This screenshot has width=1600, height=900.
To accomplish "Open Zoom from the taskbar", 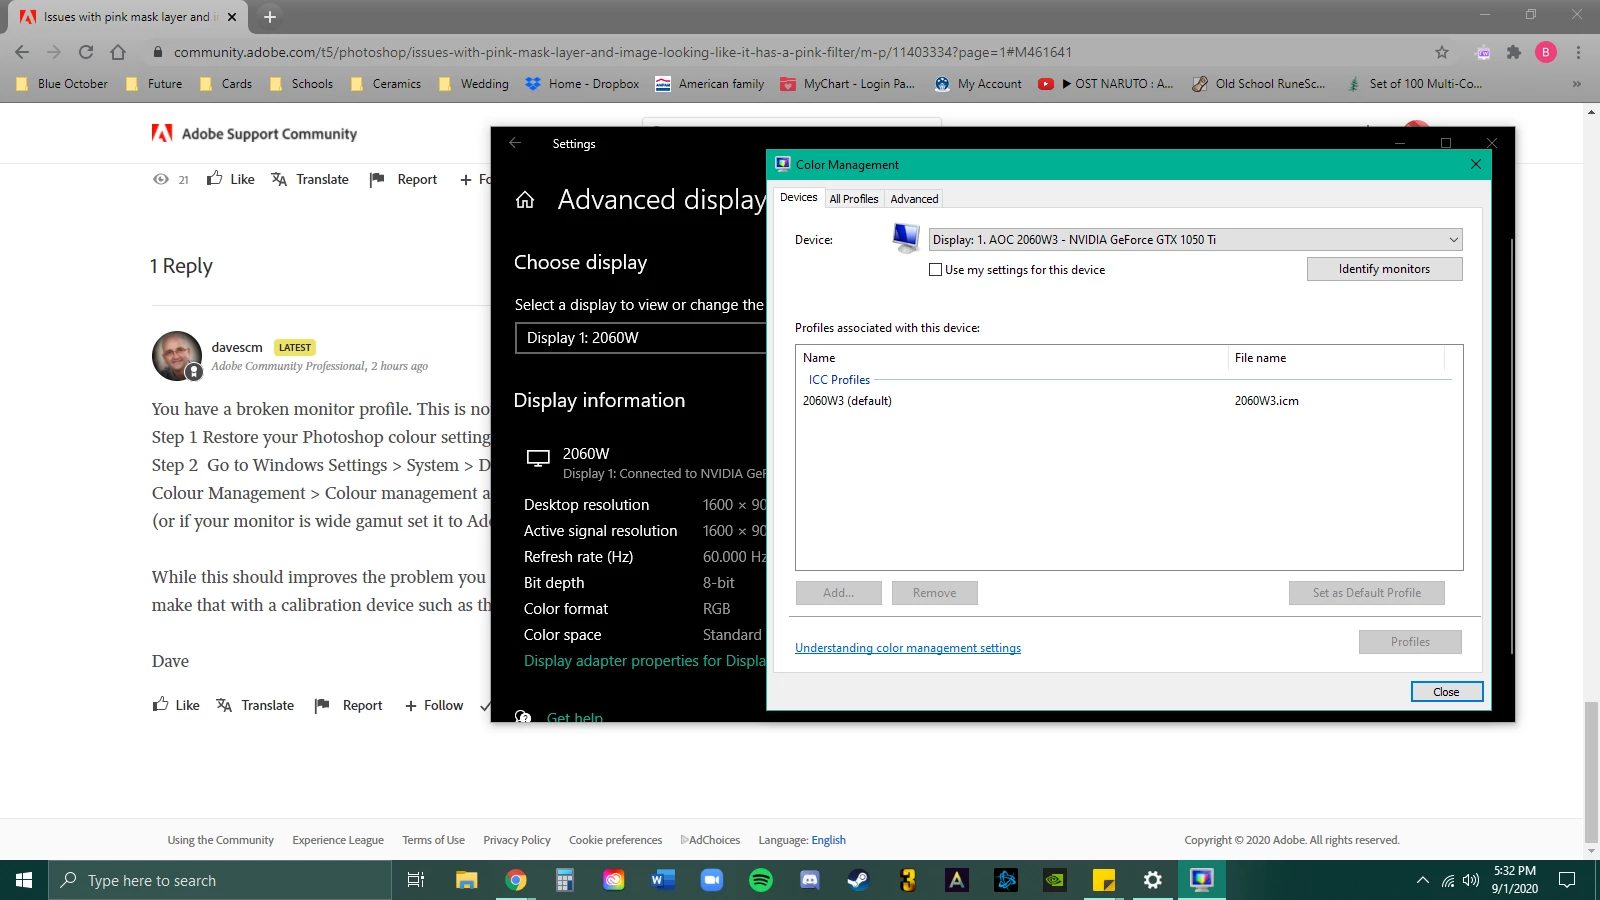I will pos(712,880).
